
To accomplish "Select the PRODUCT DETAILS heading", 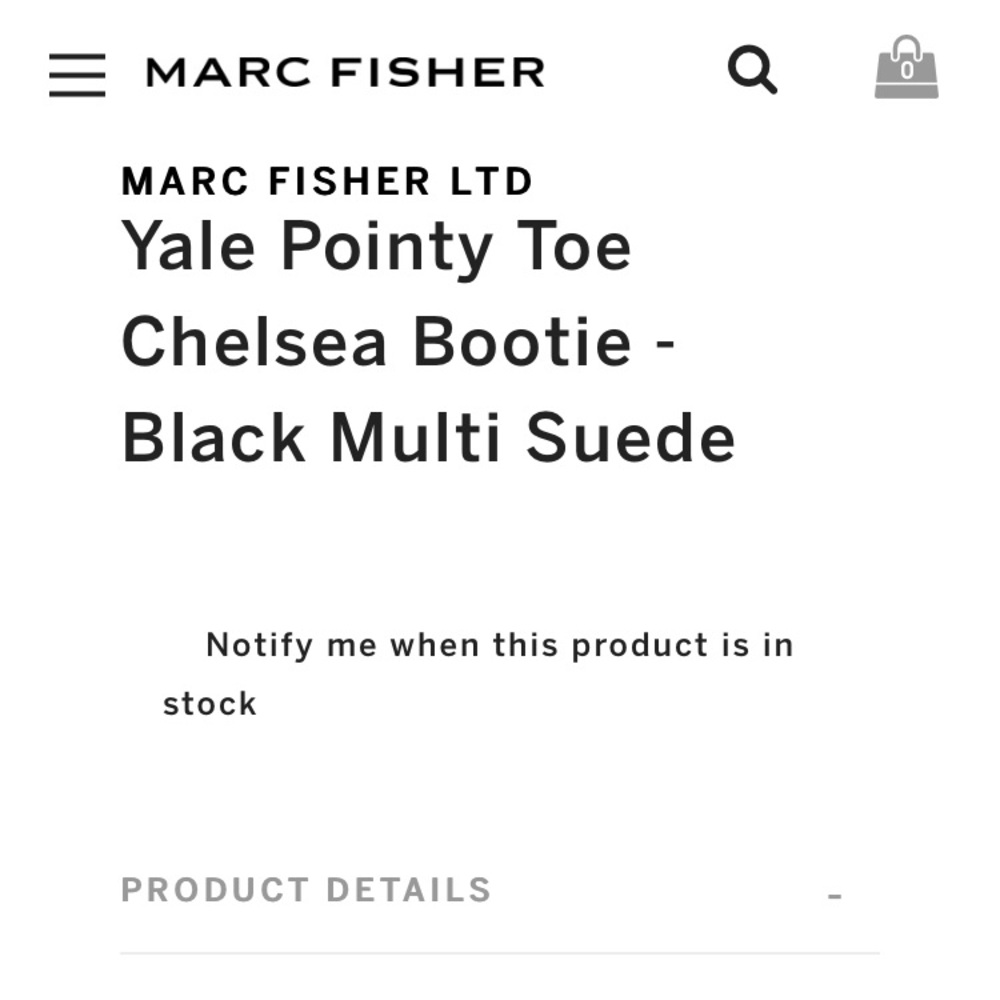I will pyautogui.click(x=306, y=890).
